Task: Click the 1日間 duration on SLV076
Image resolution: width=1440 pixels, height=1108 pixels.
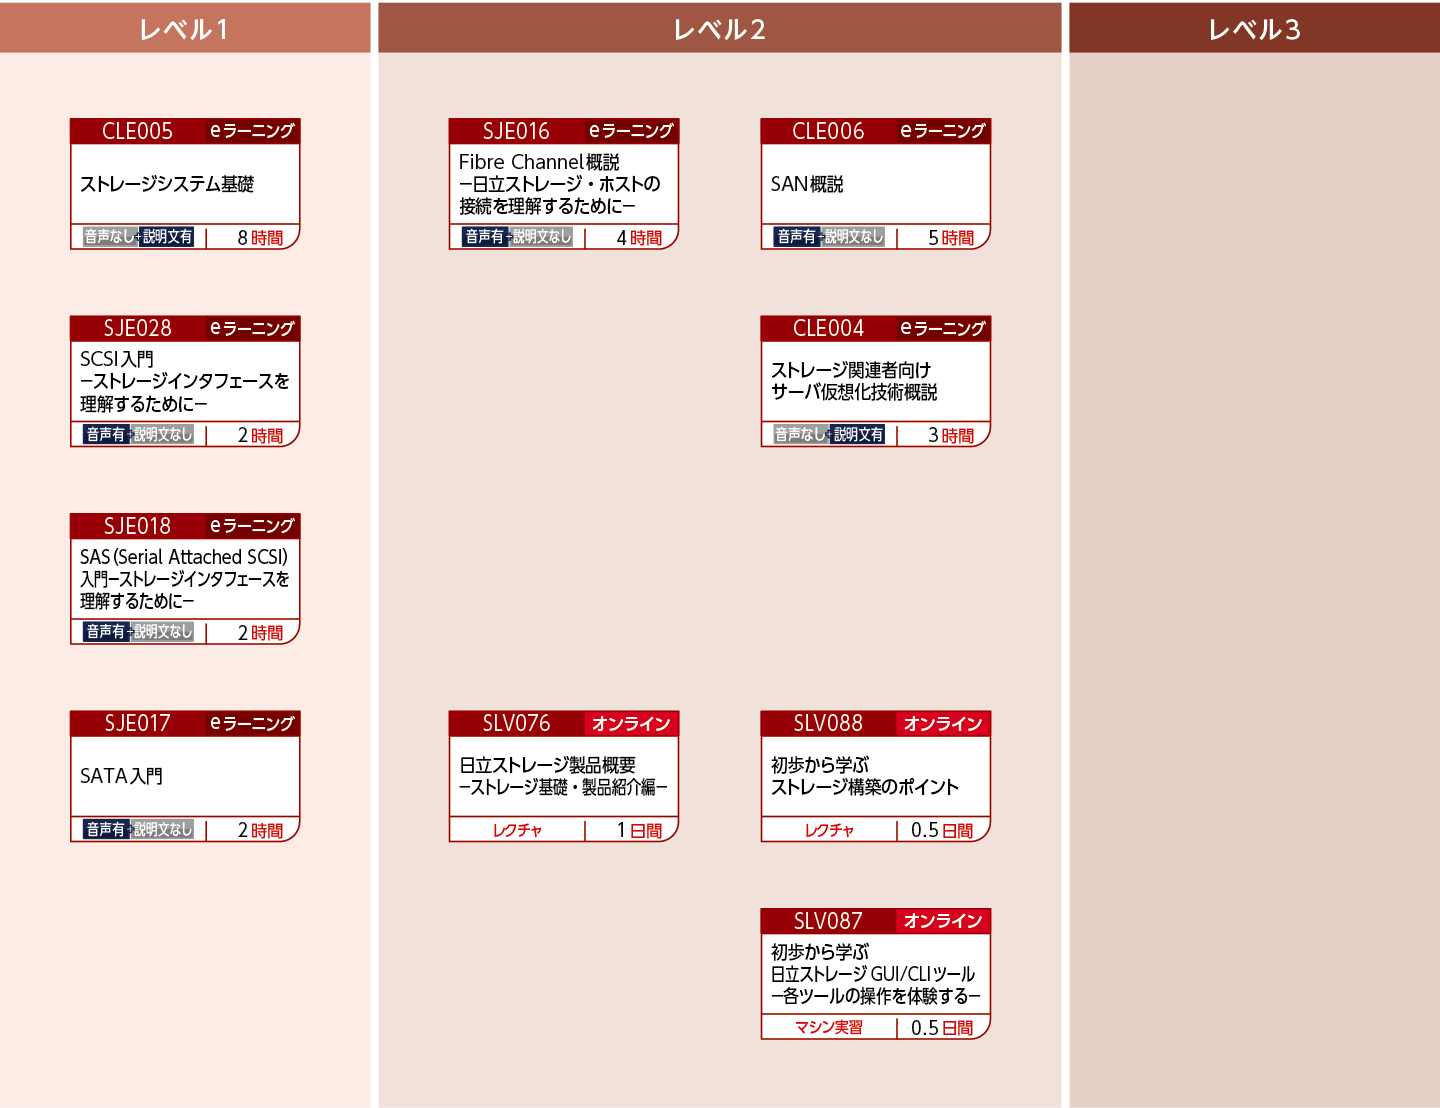Action: point(639,831)
